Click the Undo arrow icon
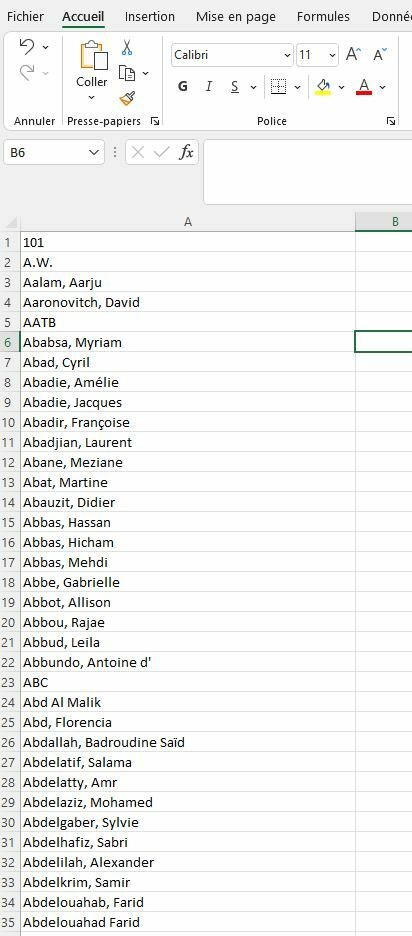Image resolution: width=412 pixels, height=936 pixels. pyautogui.click(x=27, y=46)
